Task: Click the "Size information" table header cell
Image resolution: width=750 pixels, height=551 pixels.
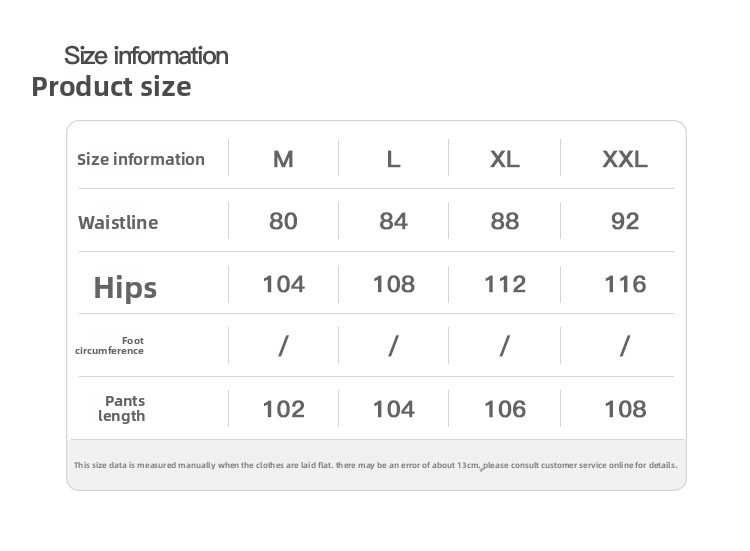Action: (x=141, y=159)
